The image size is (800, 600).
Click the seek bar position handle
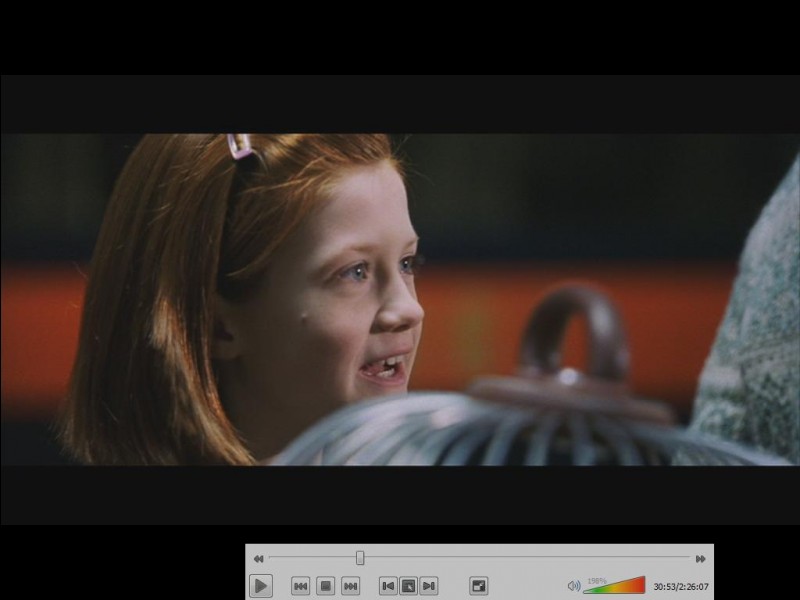point(360,558)
